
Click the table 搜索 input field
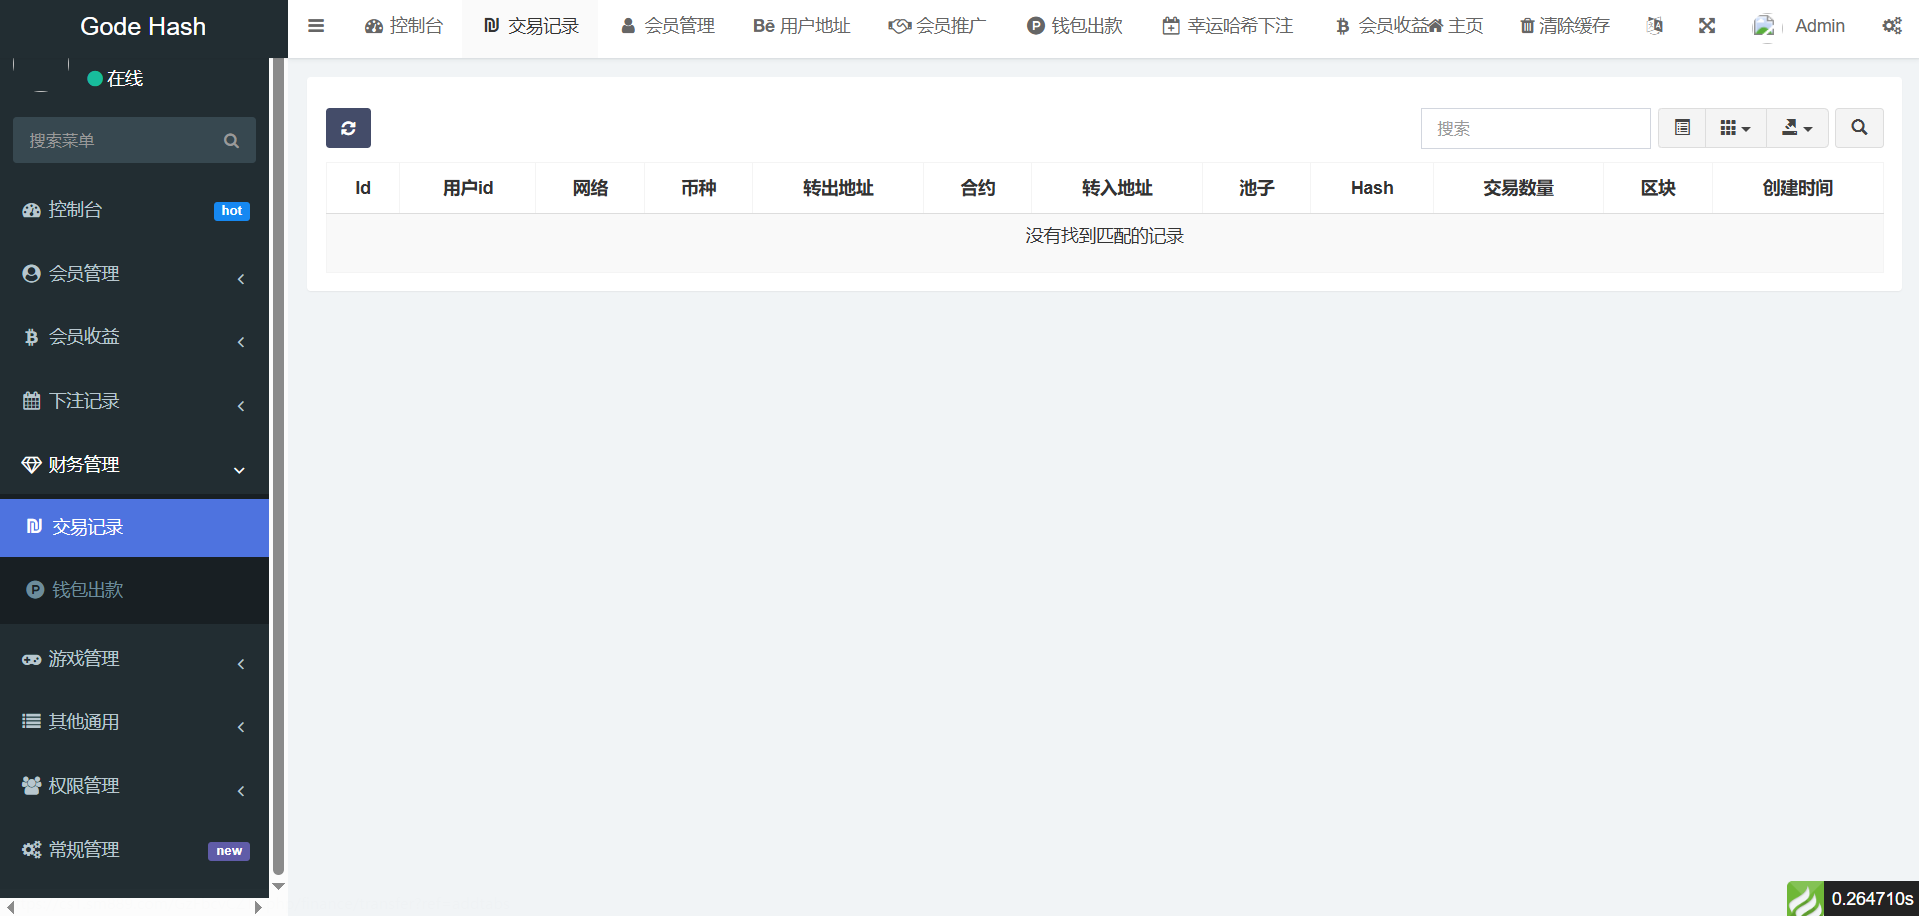tap(1535, 128)
